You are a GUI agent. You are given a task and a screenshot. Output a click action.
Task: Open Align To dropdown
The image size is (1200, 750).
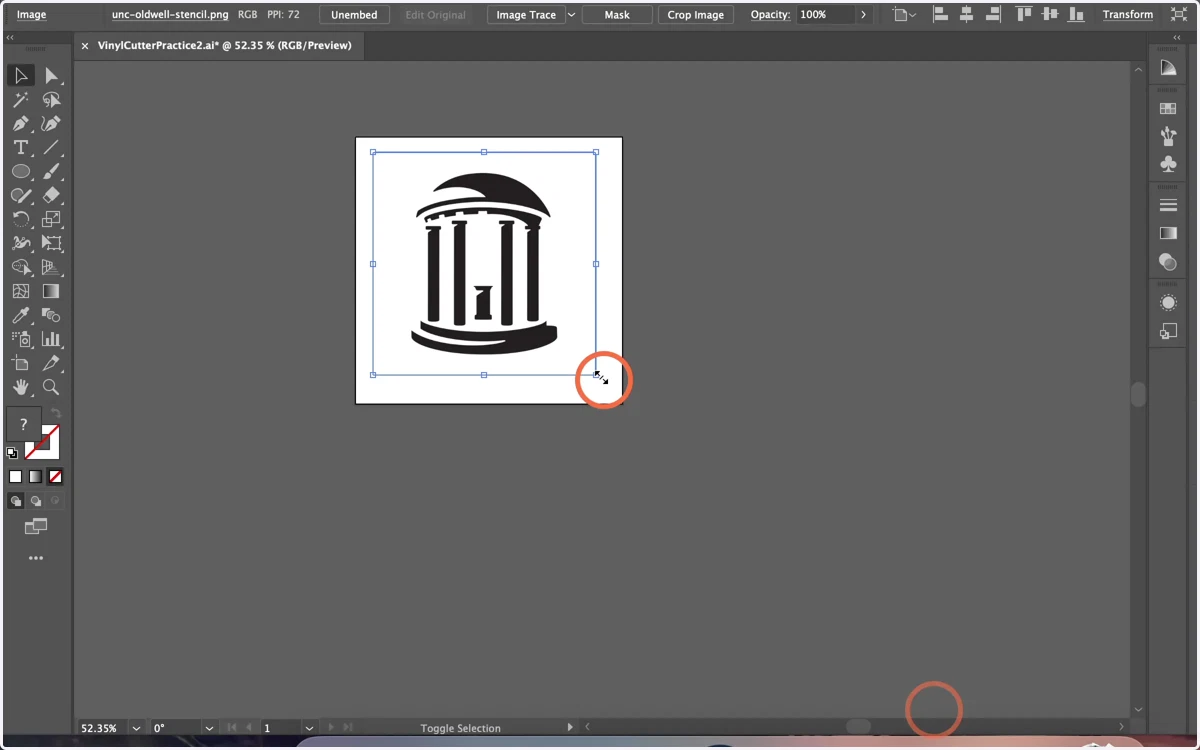(904, 15)
